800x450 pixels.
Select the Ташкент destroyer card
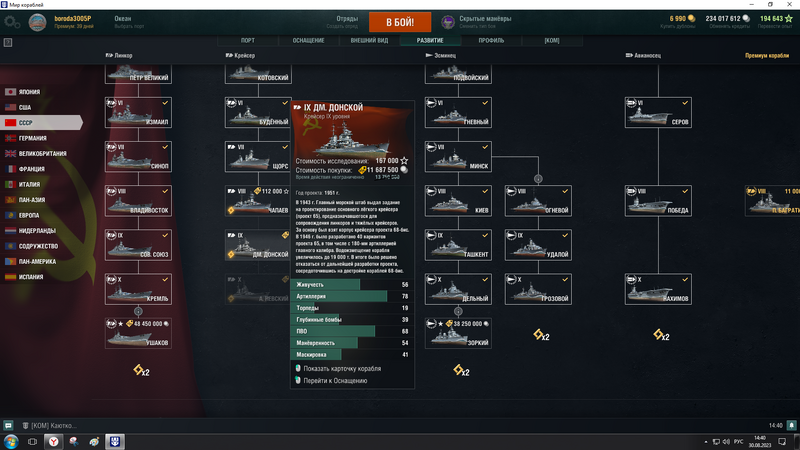coord(458,245)
